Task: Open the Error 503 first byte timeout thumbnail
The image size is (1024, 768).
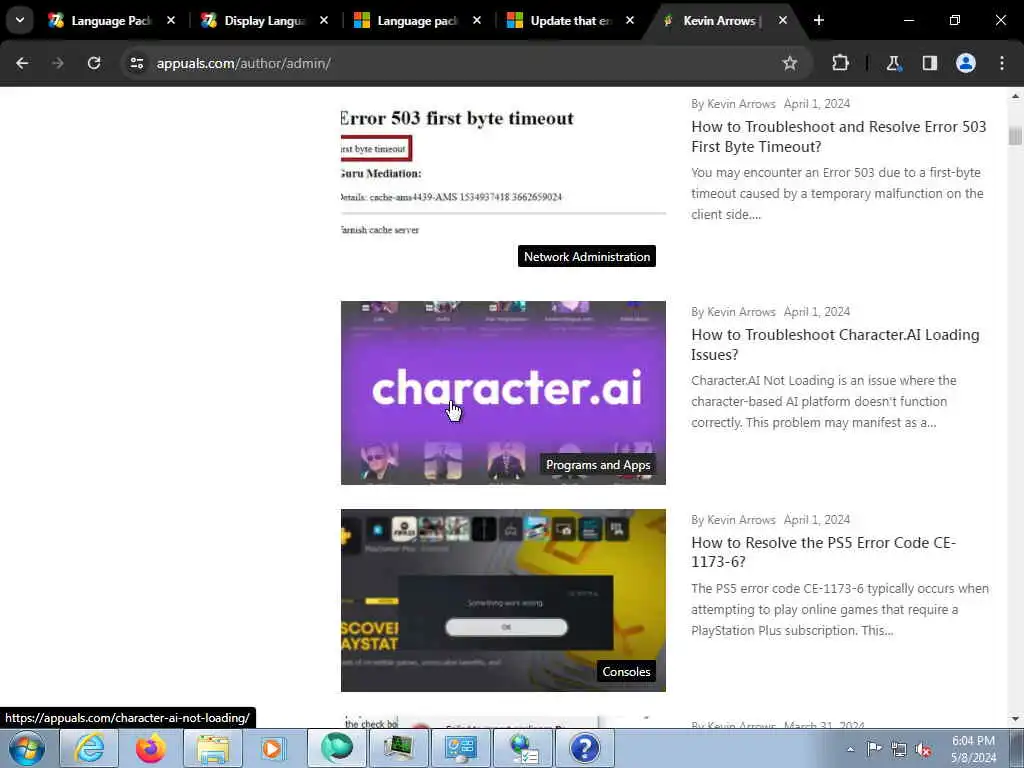Action: [x=503, y=185]
